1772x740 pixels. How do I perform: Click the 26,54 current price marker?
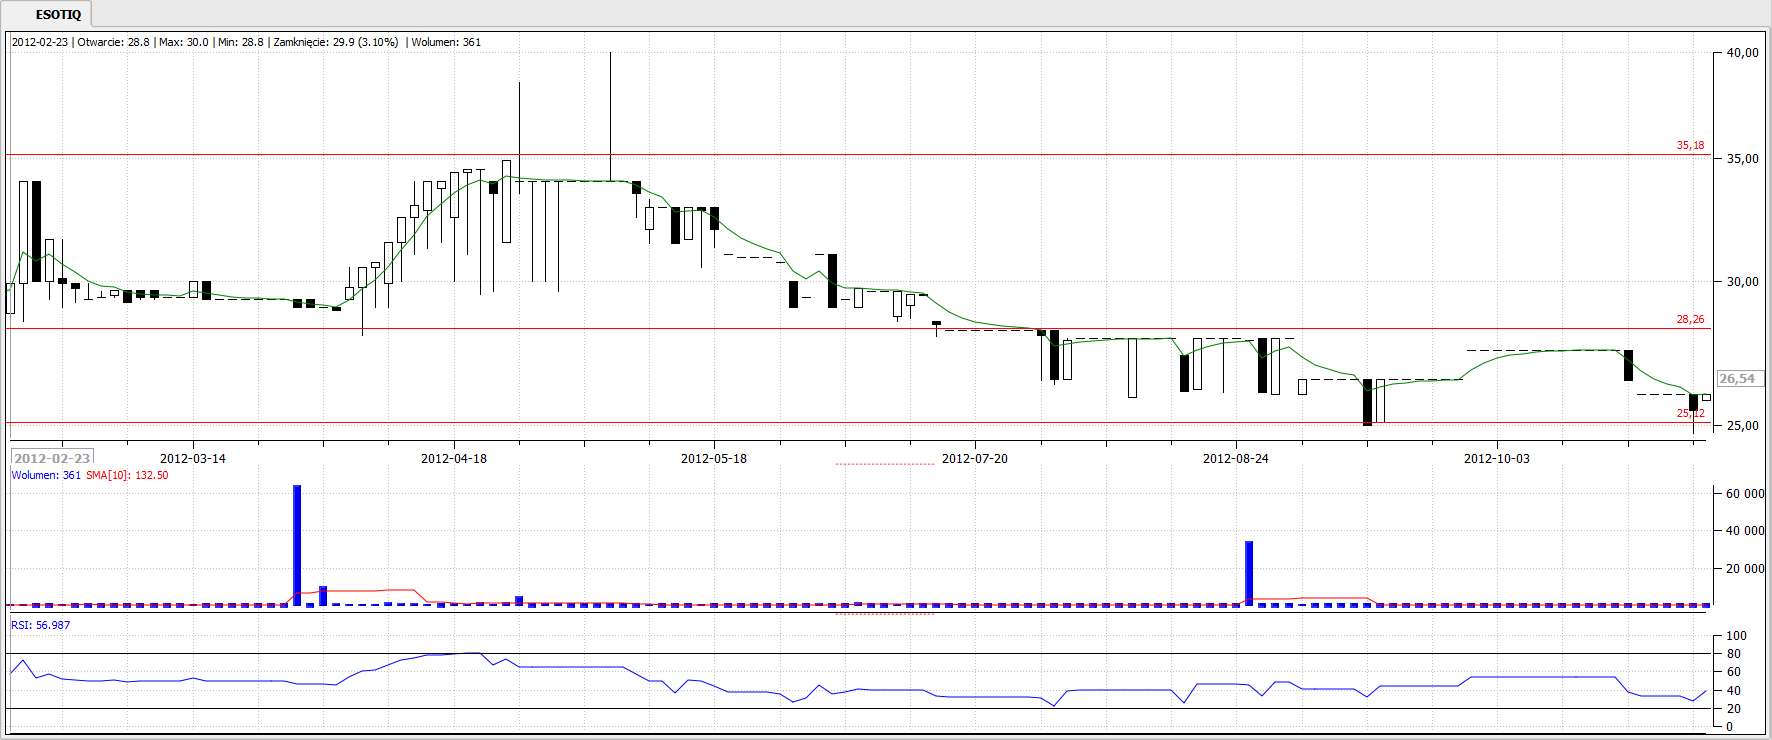(x=1737, y=379)
